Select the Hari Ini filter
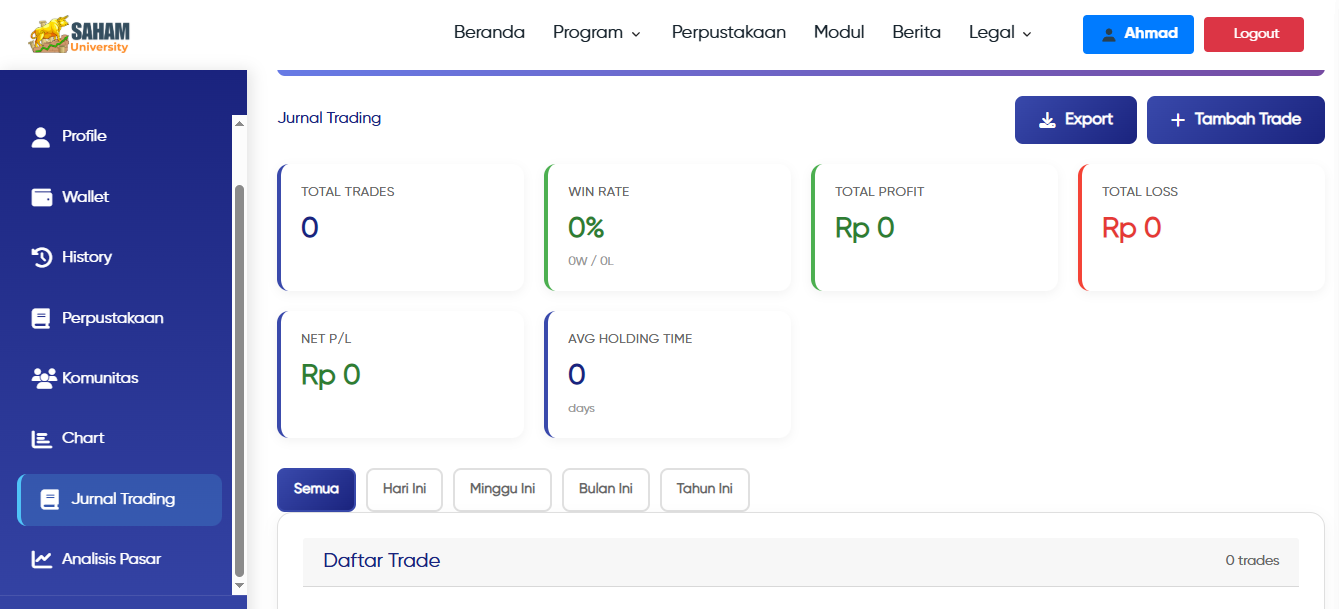 click(404, 489)
